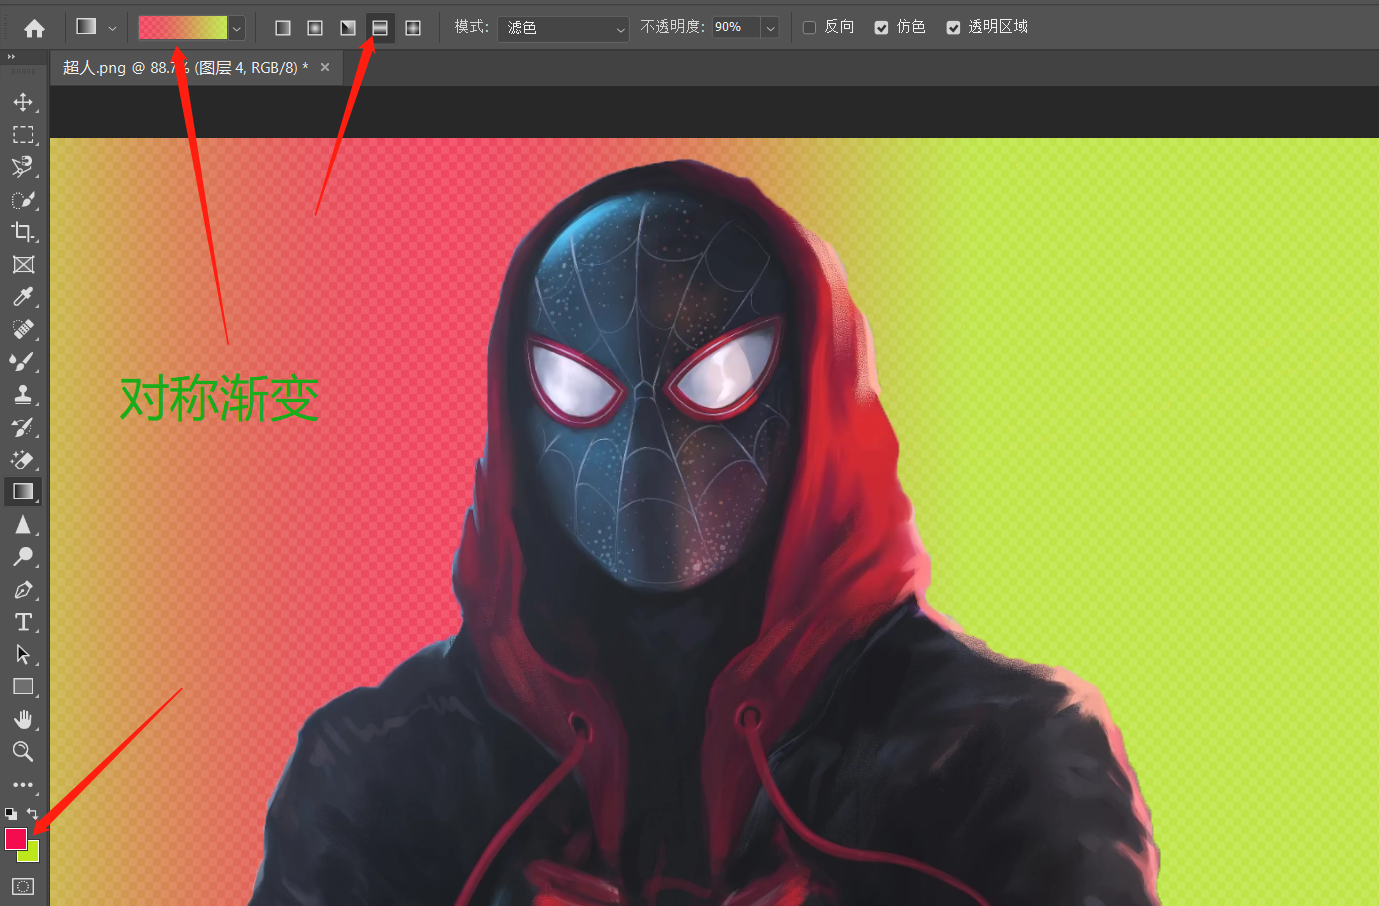Select the Eraser tool
The image size is (1379, 906).
tap(23, 459)
